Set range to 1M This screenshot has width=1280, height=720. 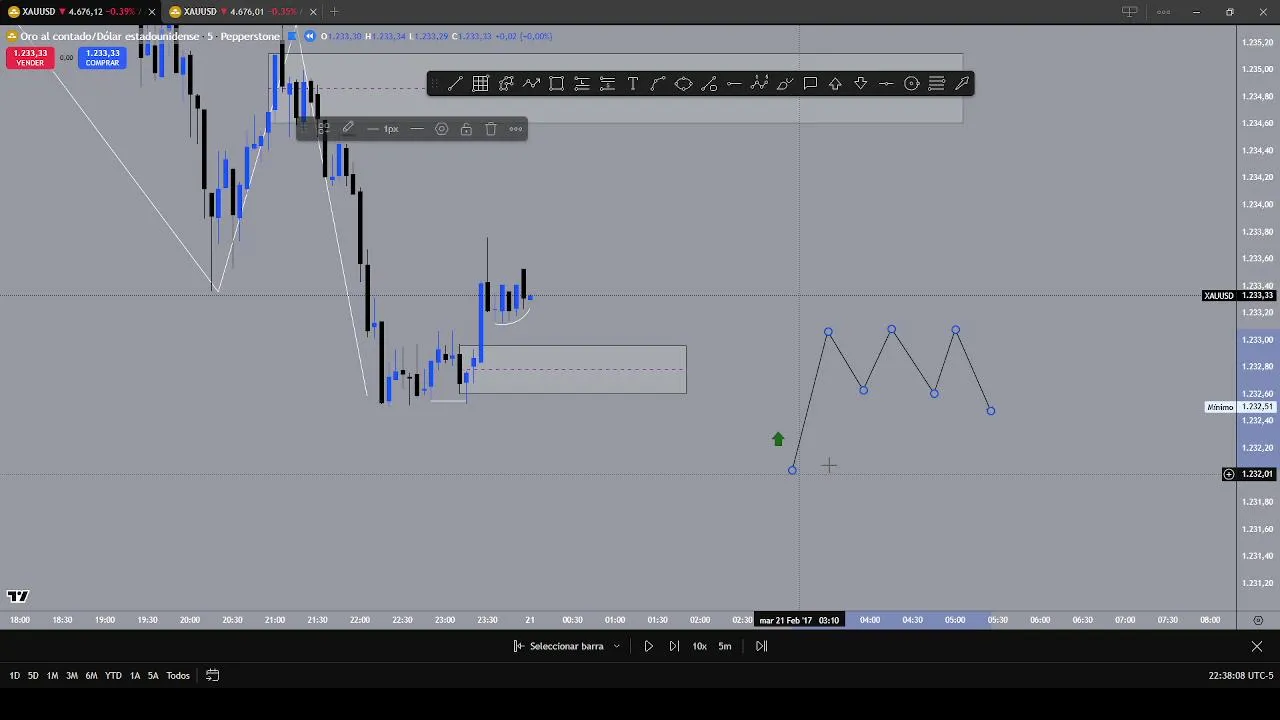(x=52, y=676)
